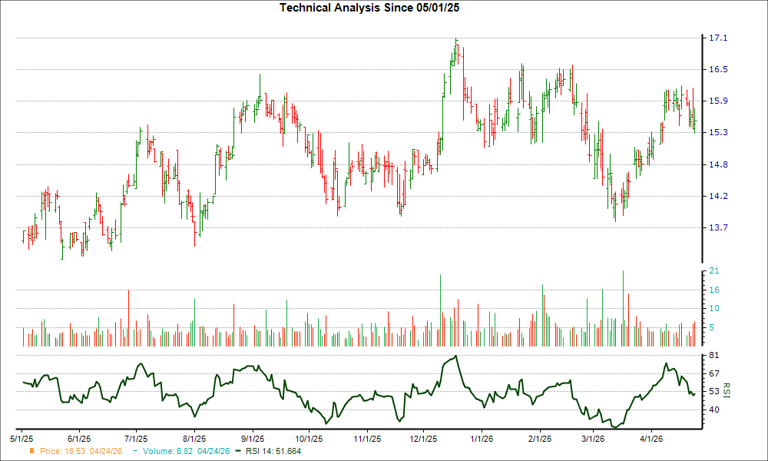Click the 7/1/25 date label

click(137, 438)
